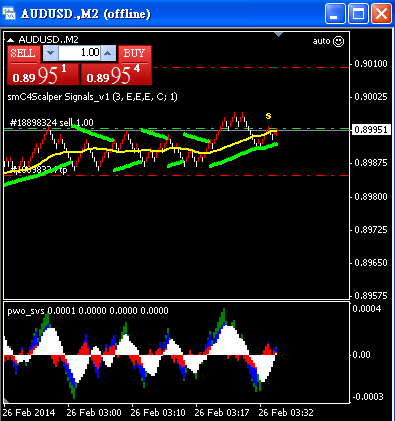Select the 1.00 volume input field
This screenshot has width=395, height=421.
[79, 53]
